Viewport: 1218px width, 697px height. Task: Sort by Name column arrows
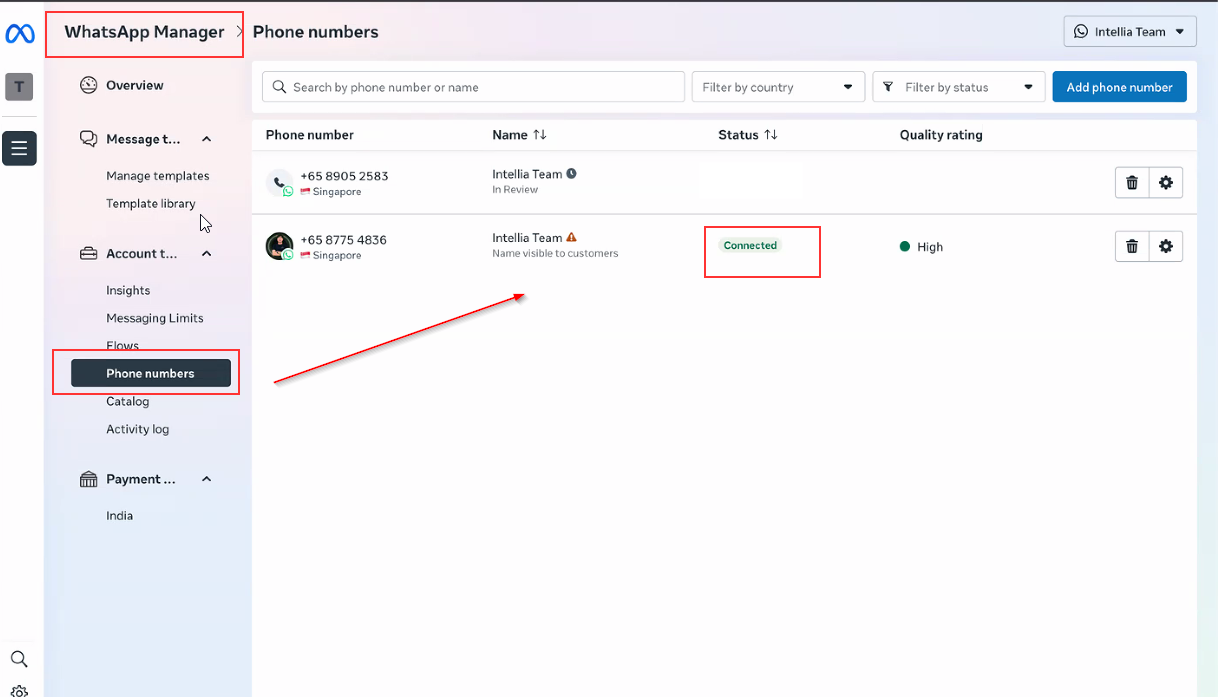pyautogui.click(x=540, y=135)
